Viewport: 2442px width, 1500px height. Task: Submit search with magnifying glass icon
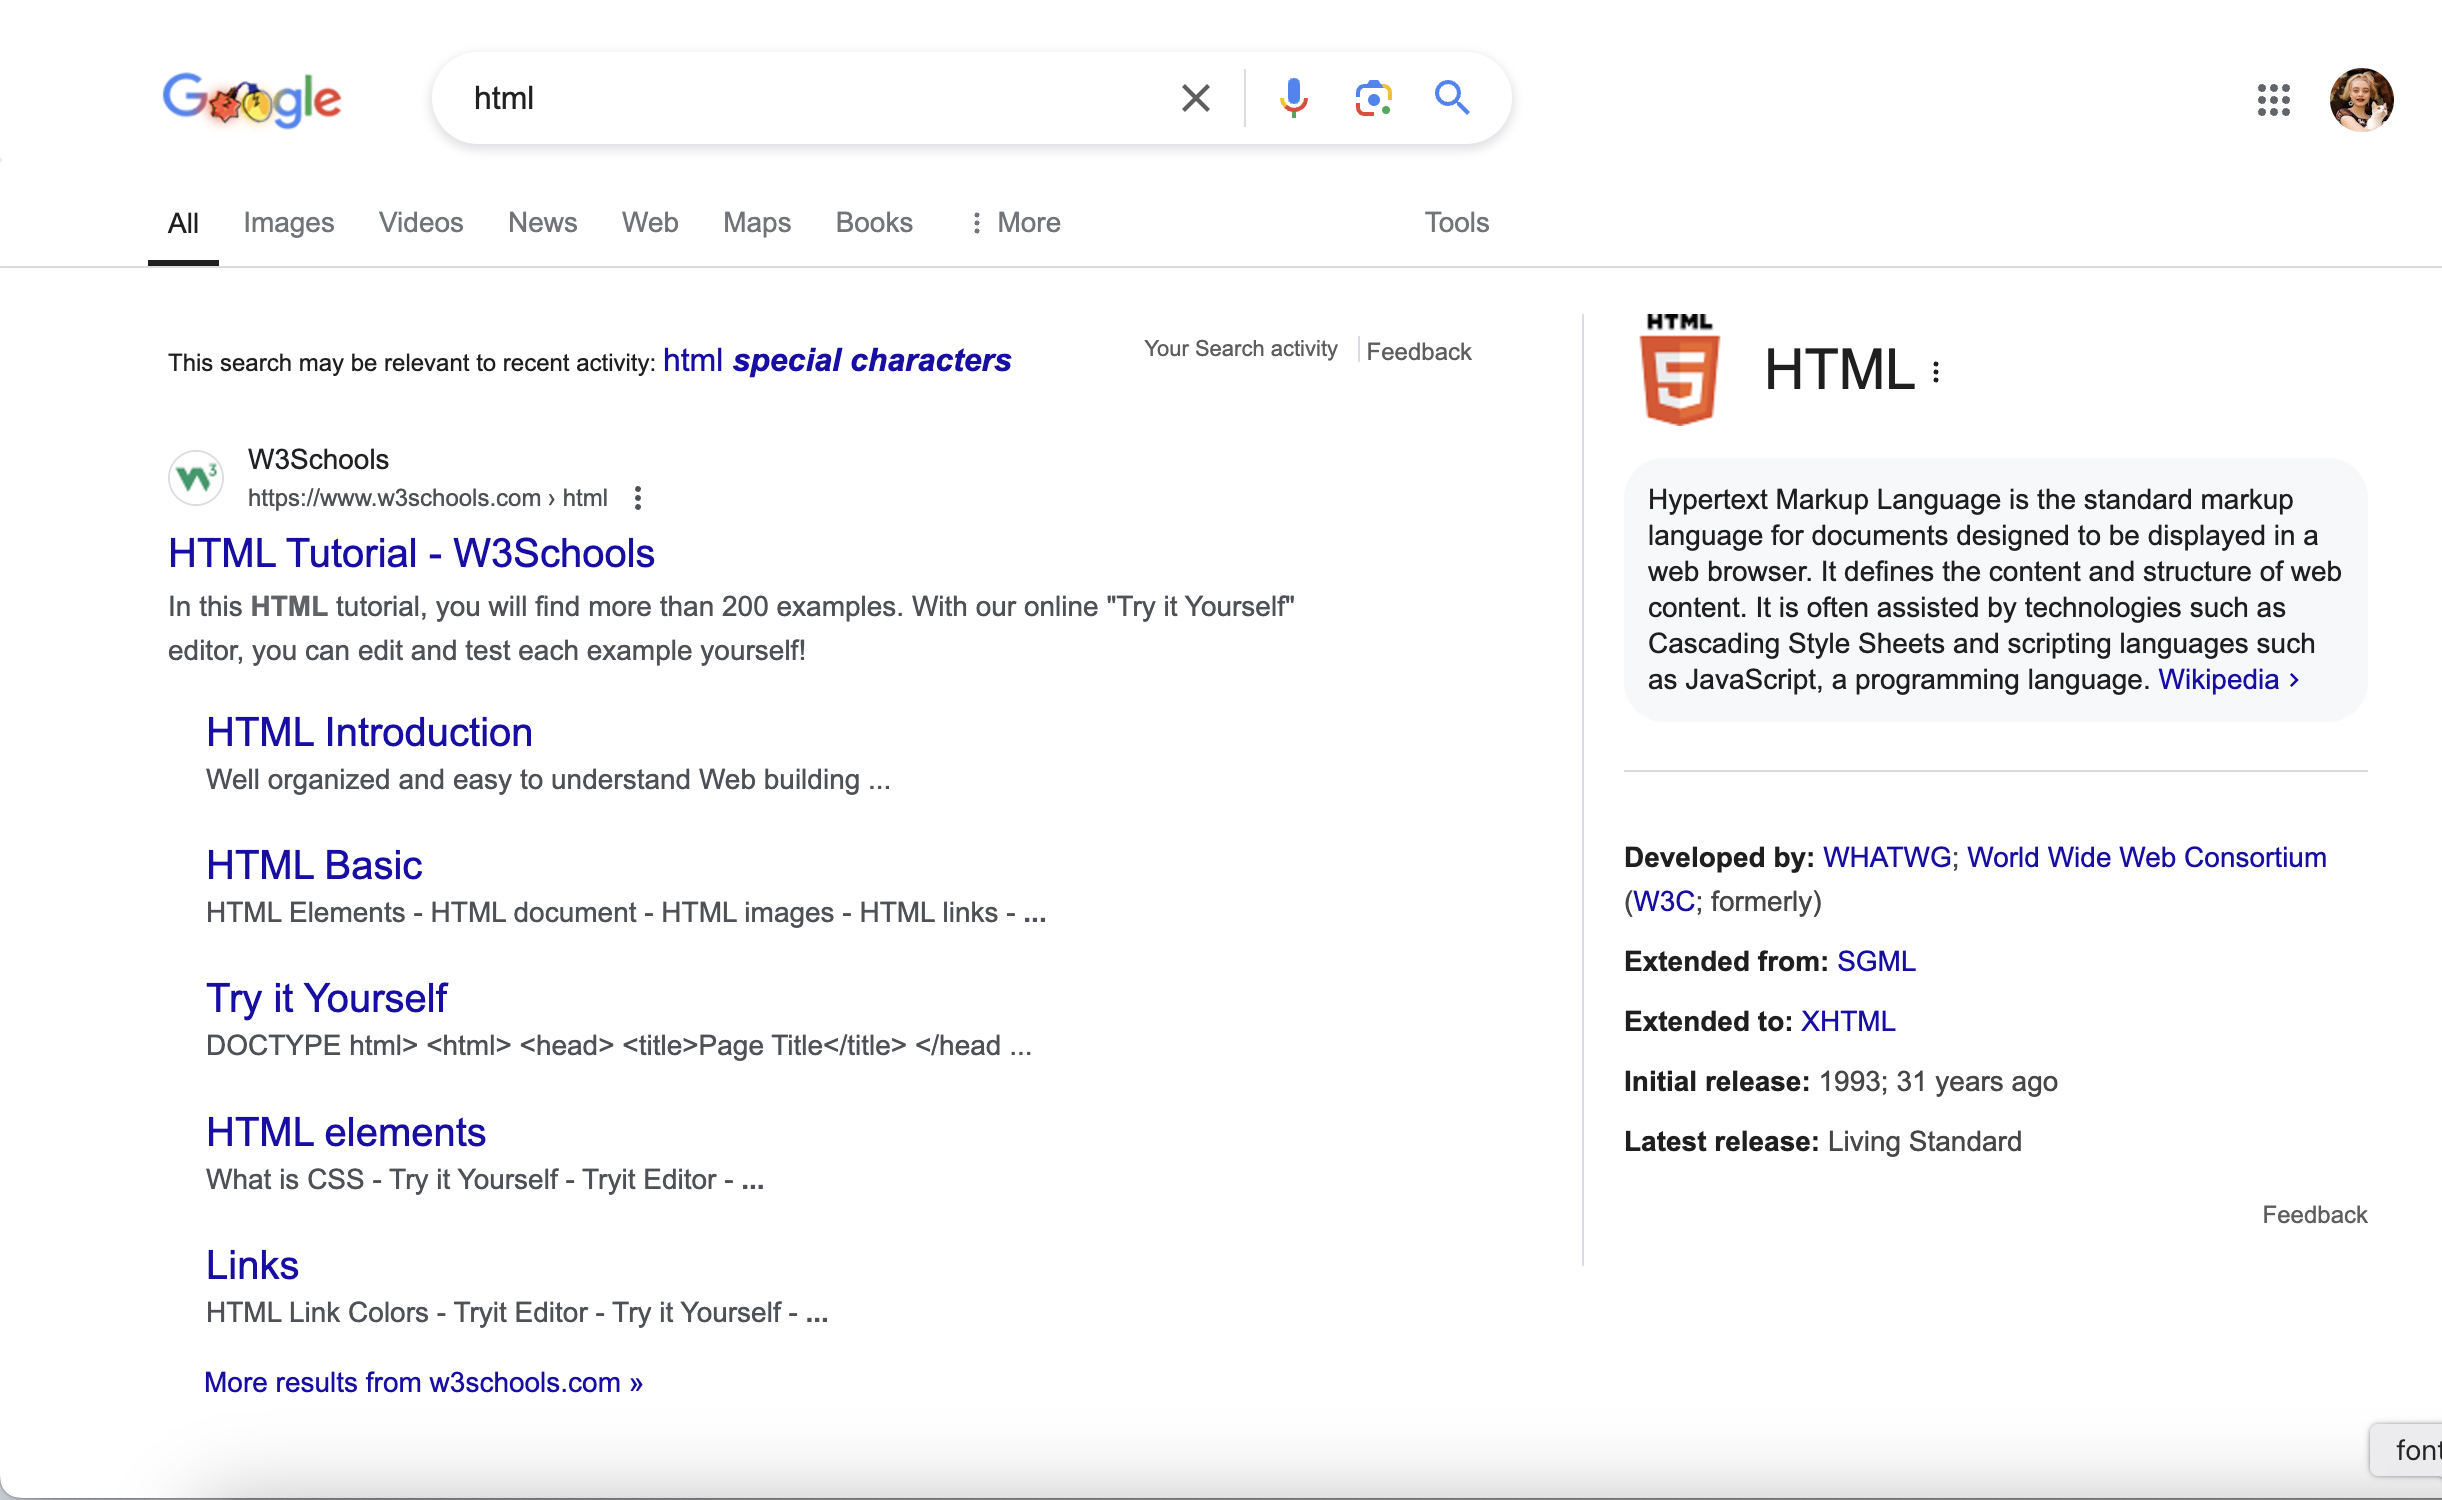pos(1452,98)
